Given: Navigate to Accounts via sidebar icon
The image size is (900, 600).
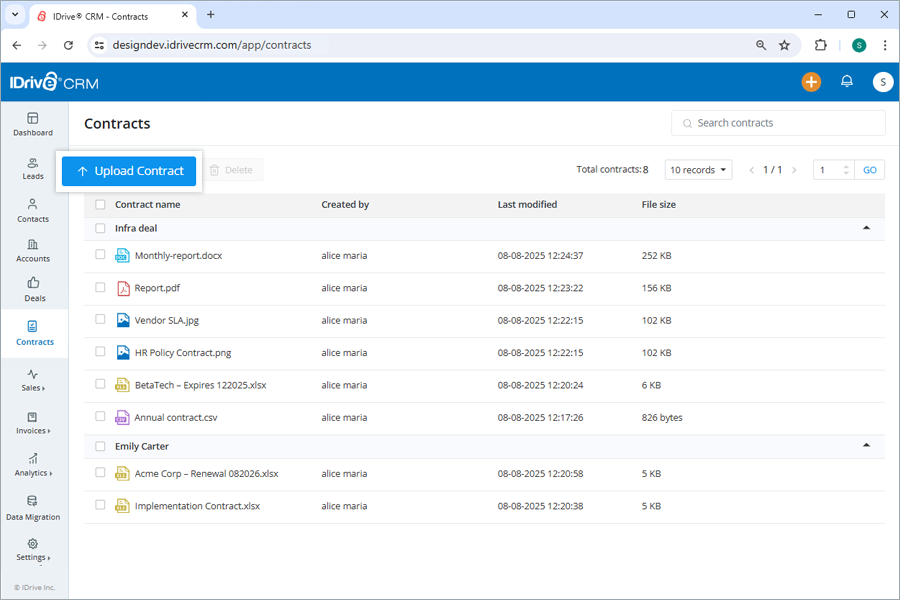Looking at the screenshot, I should (x=33, y=249).
